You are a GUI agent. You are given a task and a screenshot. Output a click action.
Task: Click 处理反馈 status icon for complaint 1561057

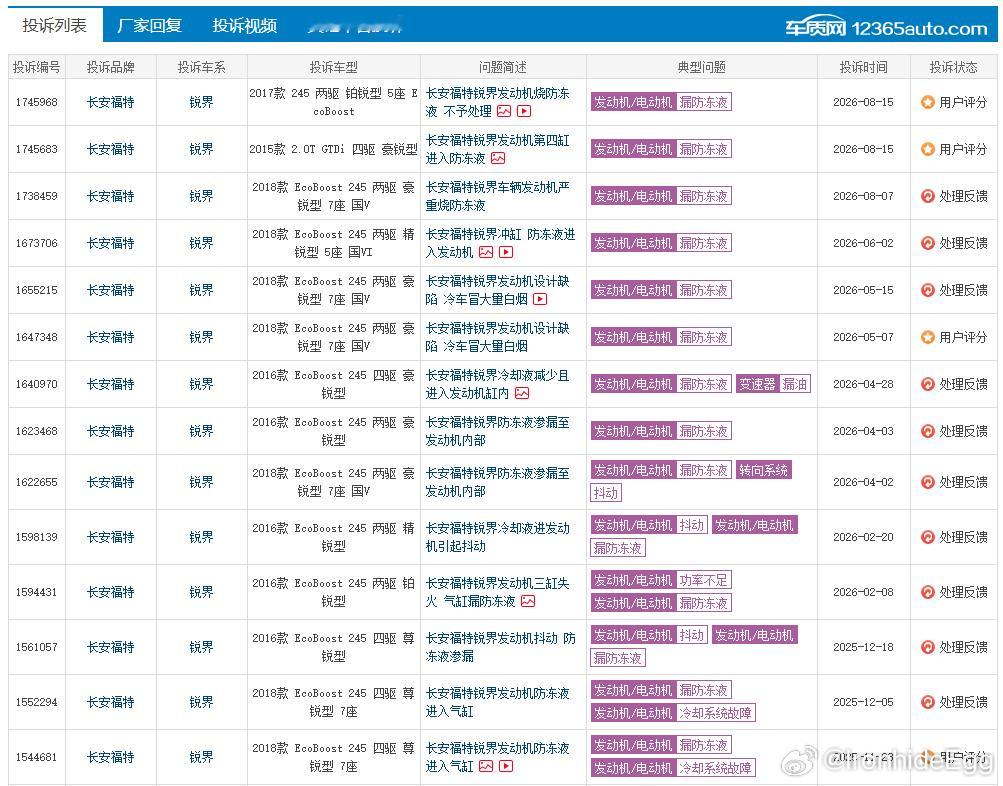pyautogui.click(x=928, y=647)
